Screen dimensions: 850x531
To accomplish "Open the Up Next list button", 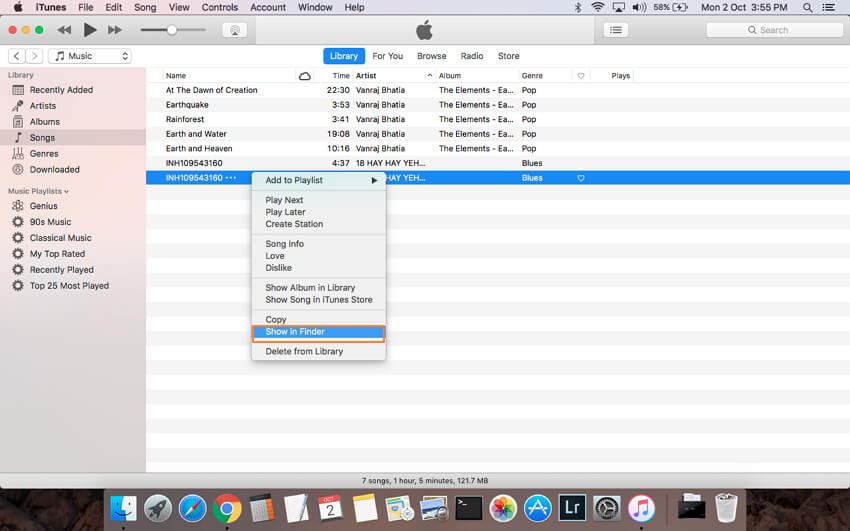I will point(616,30).
